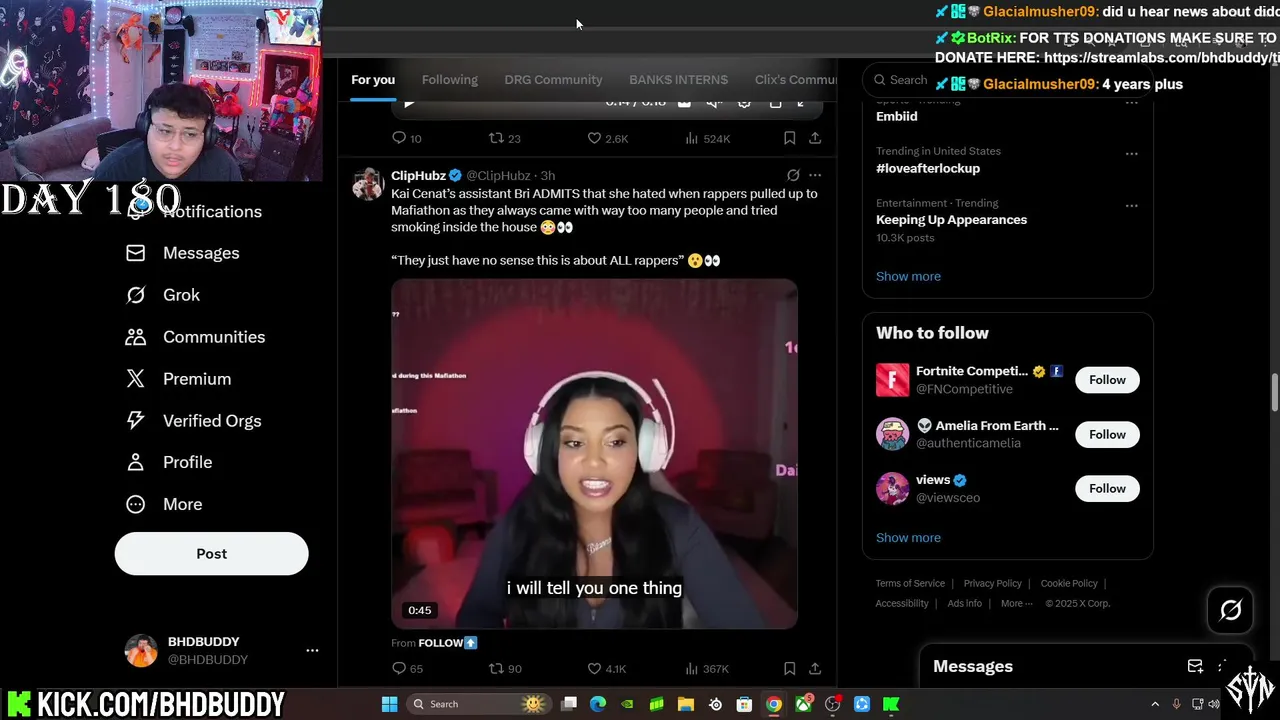Screen dimensions: 1280x720
Task: Click Show more under Who to follow
Action: pyautogui.click(x=908, y=538)
